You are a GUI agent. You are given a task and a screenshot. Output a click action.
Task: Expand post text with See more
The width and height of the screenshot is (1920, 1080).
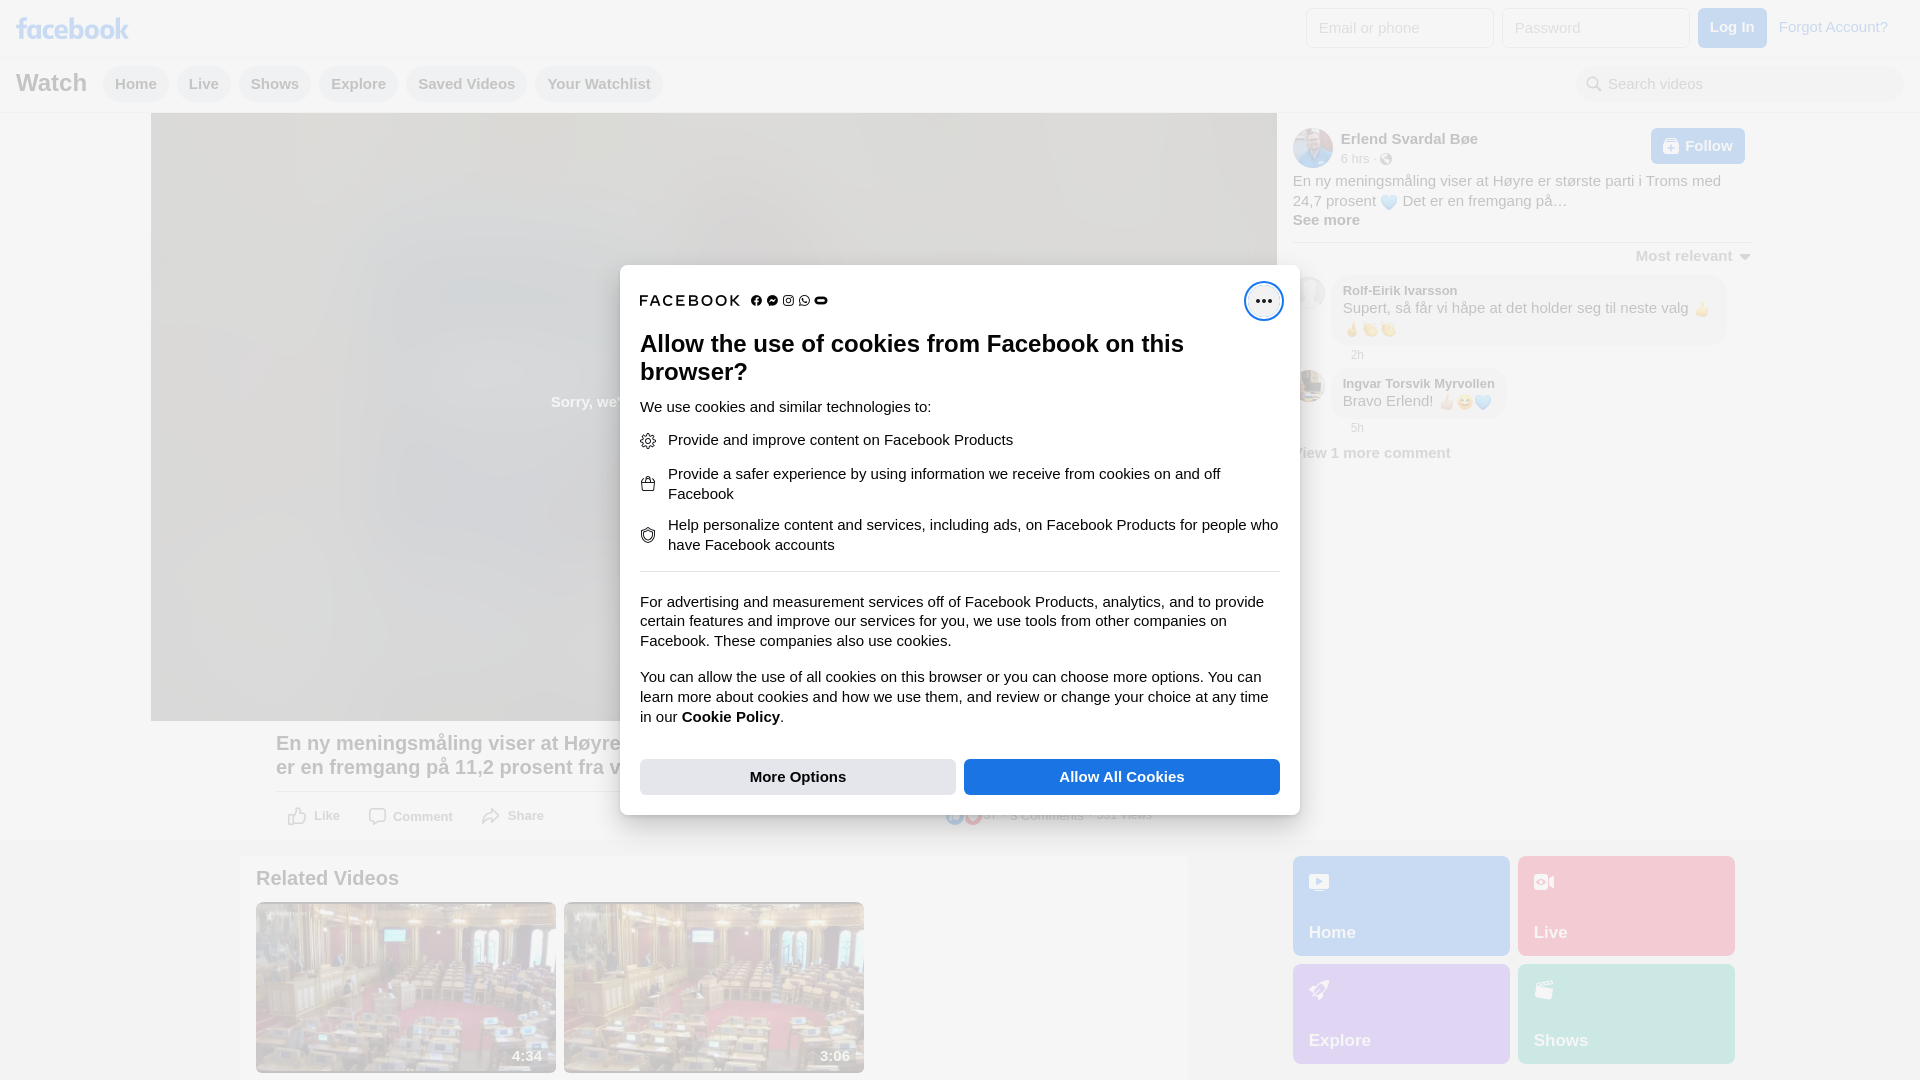pyautogui.click(x=1325, y=220)
